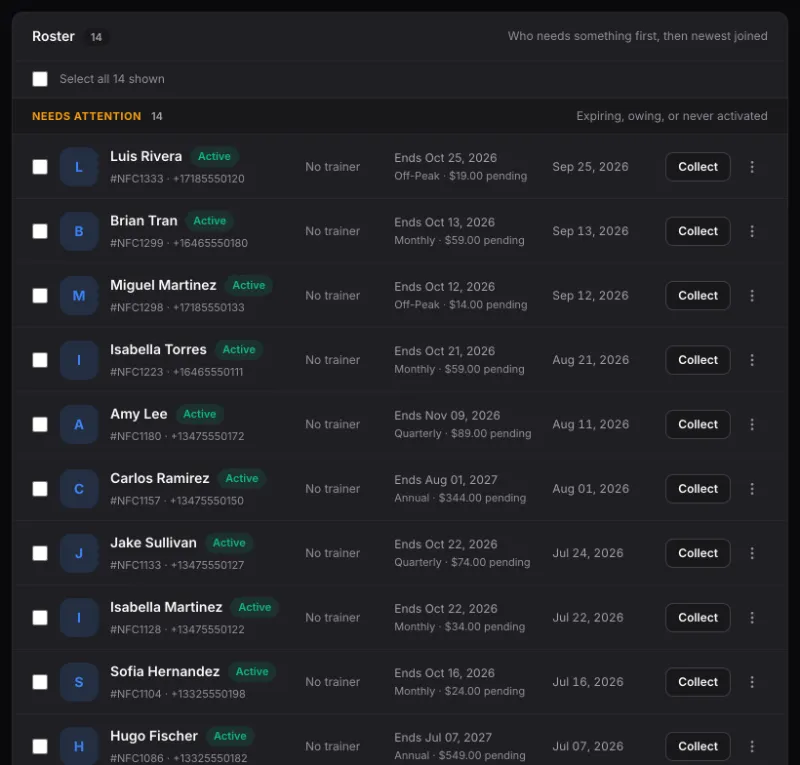The height and width of the screenshot is (765, 800).
Task: Open more options for Miguel Martinez
Action: (x=752, y=295)
